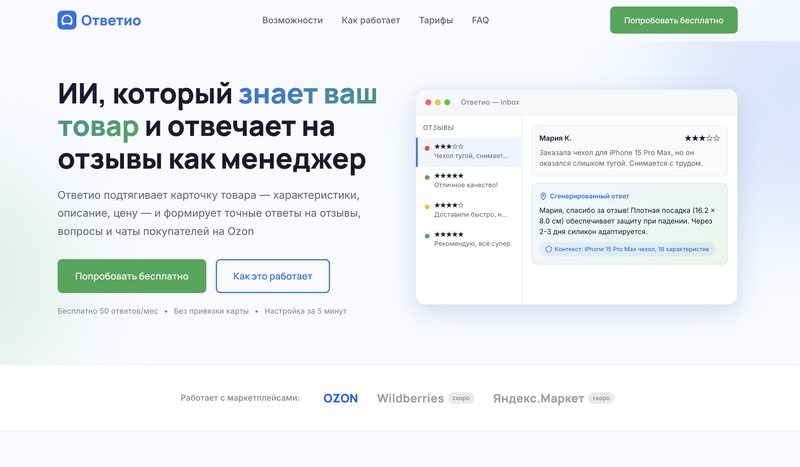Image resolution: width=800 pixels, height=467 pixels.
Task: Click the ОТЗЫВЫ sidebar heading
Action: pyautogui.click(x=438, y=128)
